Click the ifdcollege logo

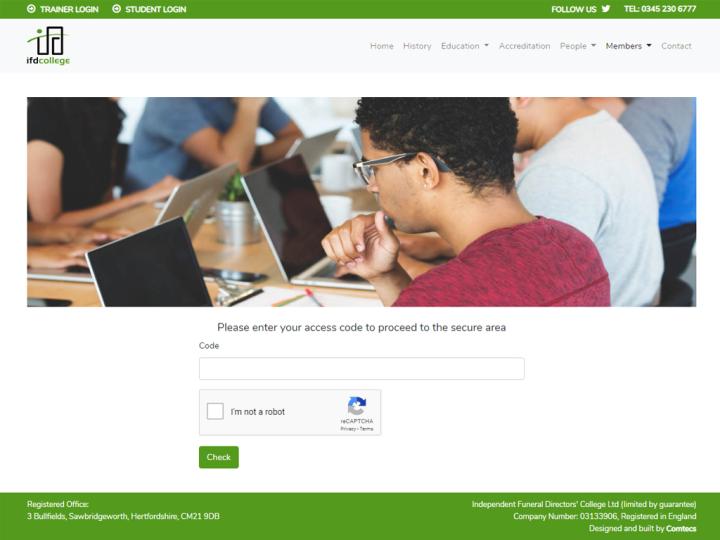[x=48, y=46]
